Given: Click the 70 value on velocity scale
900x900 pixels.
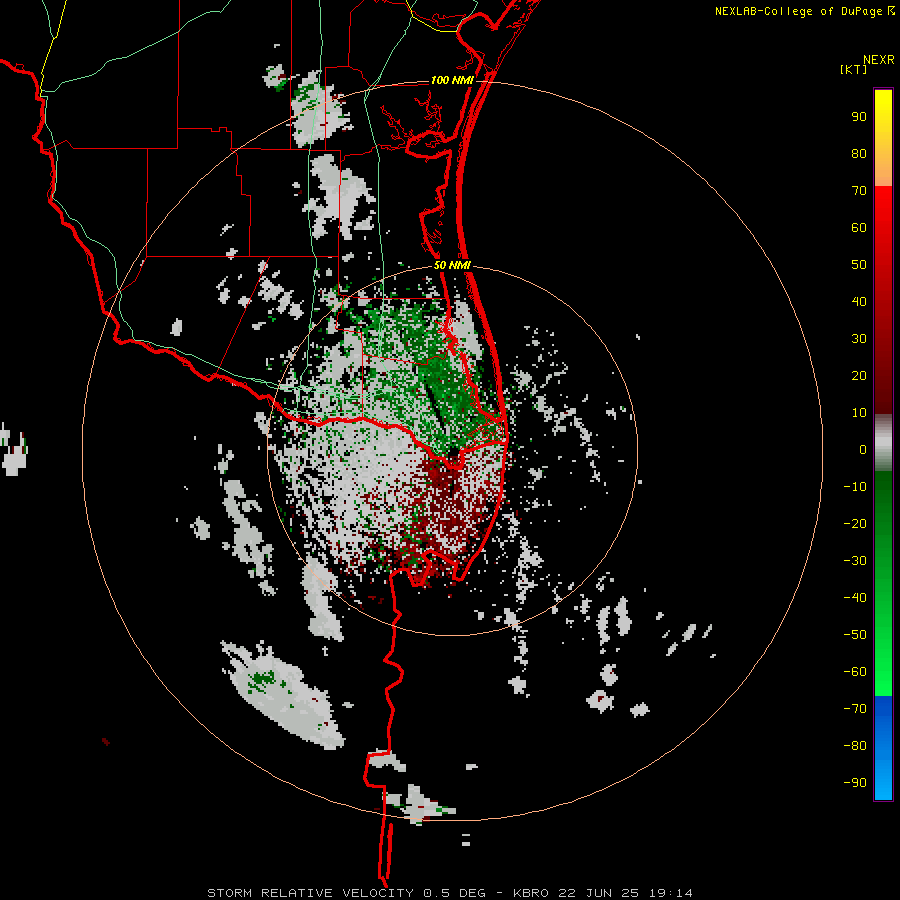Looking at the screenshot, I should click(859, 191).
